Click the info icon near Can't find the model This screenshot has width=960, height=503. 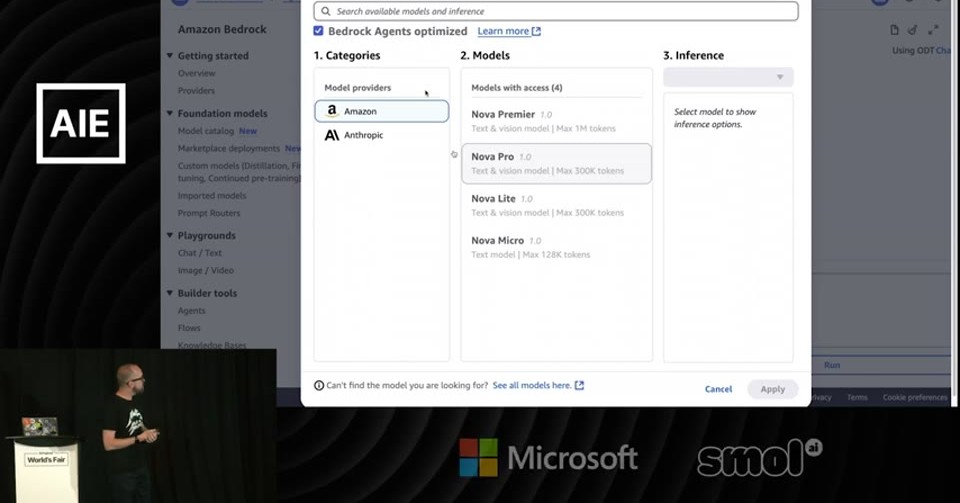319,386
